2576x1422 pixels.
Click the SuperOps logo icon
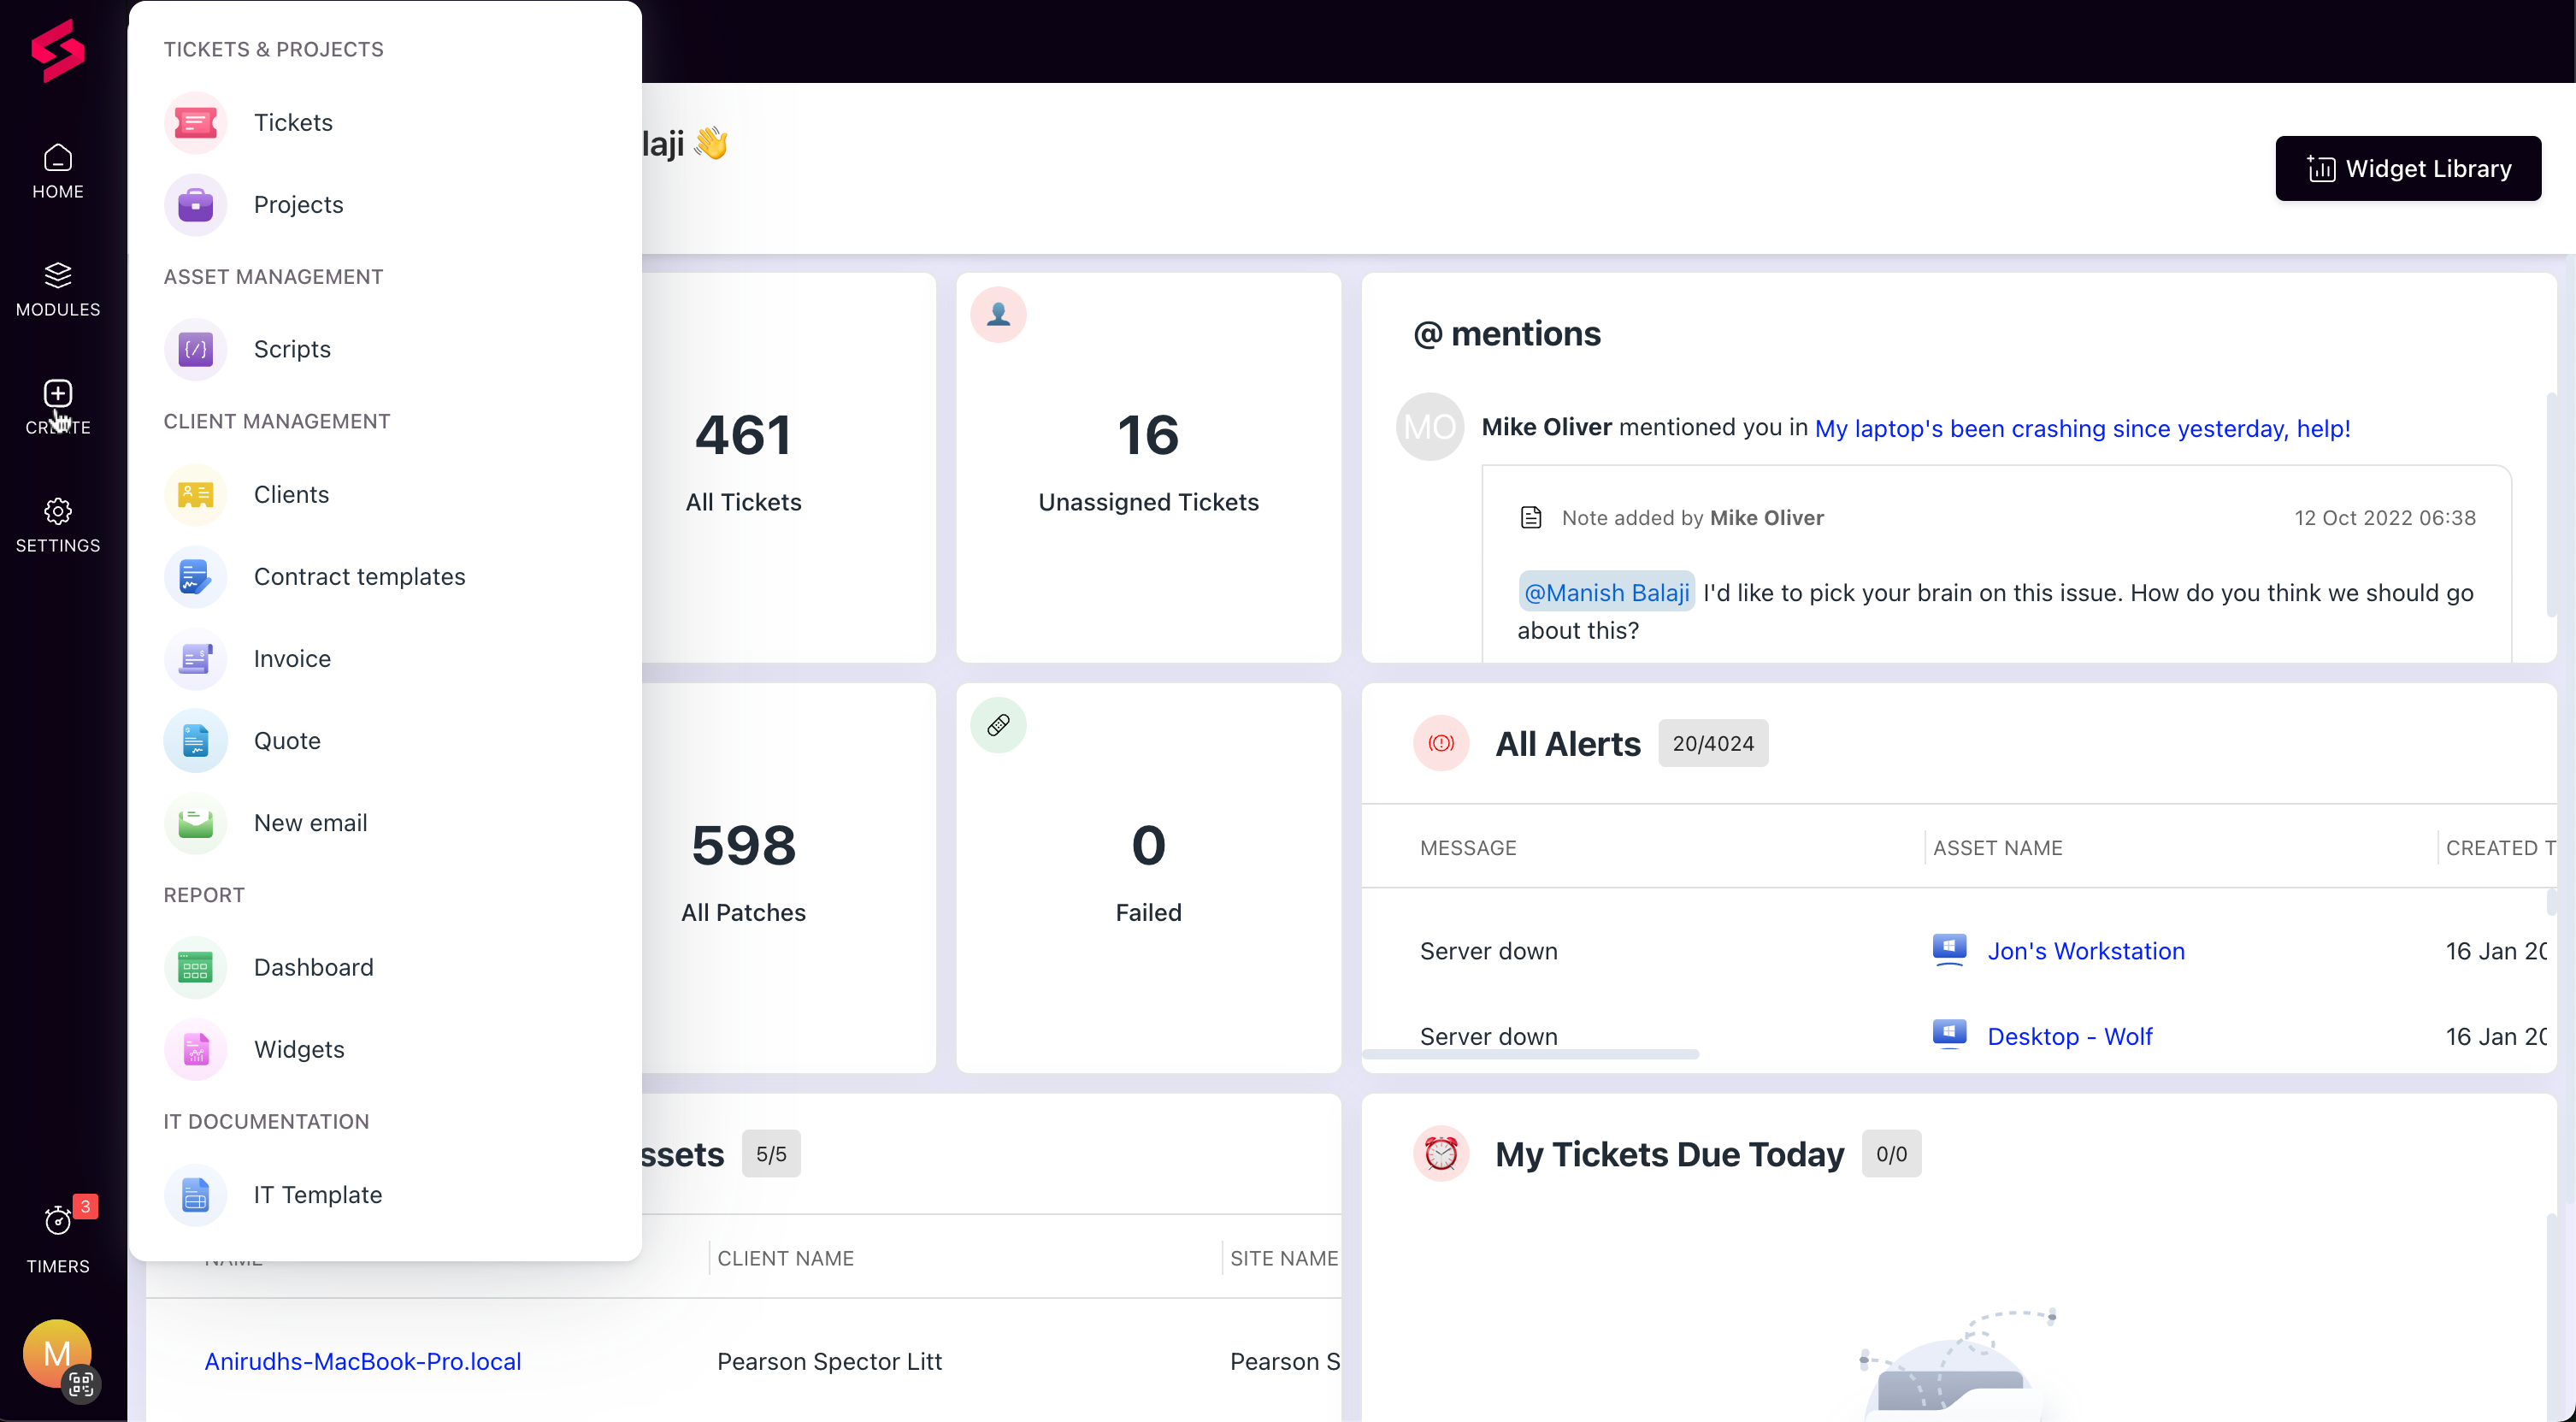(57, 50)
